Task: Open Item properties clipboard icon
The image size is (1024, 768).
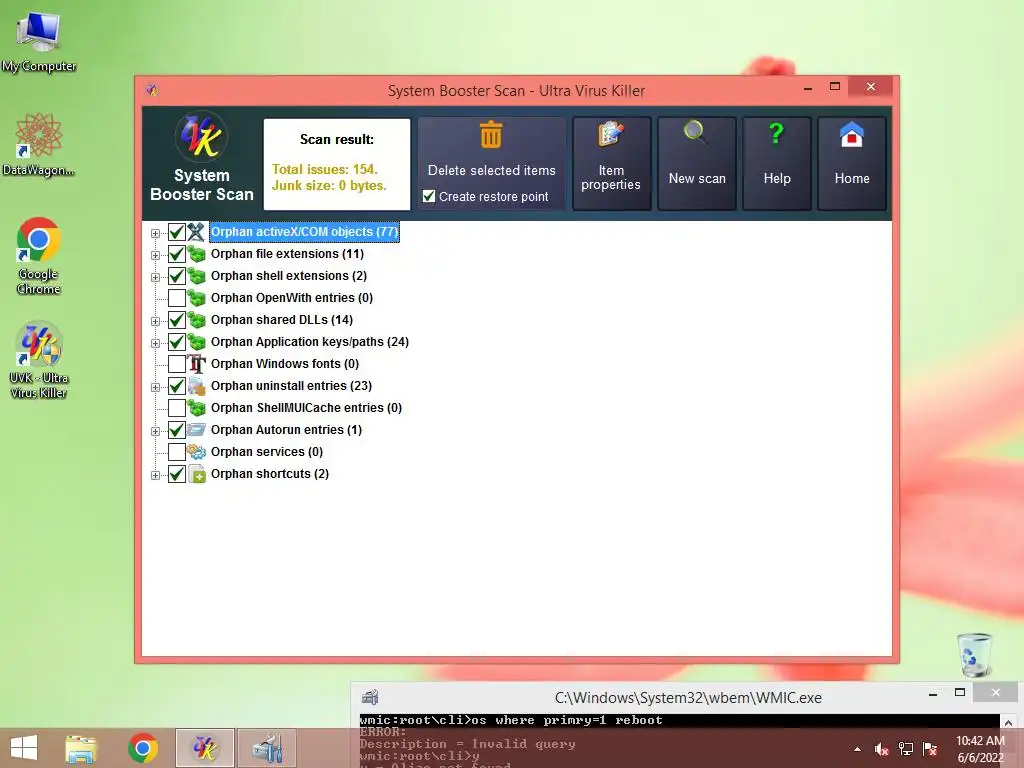Action: click(611, 135)
